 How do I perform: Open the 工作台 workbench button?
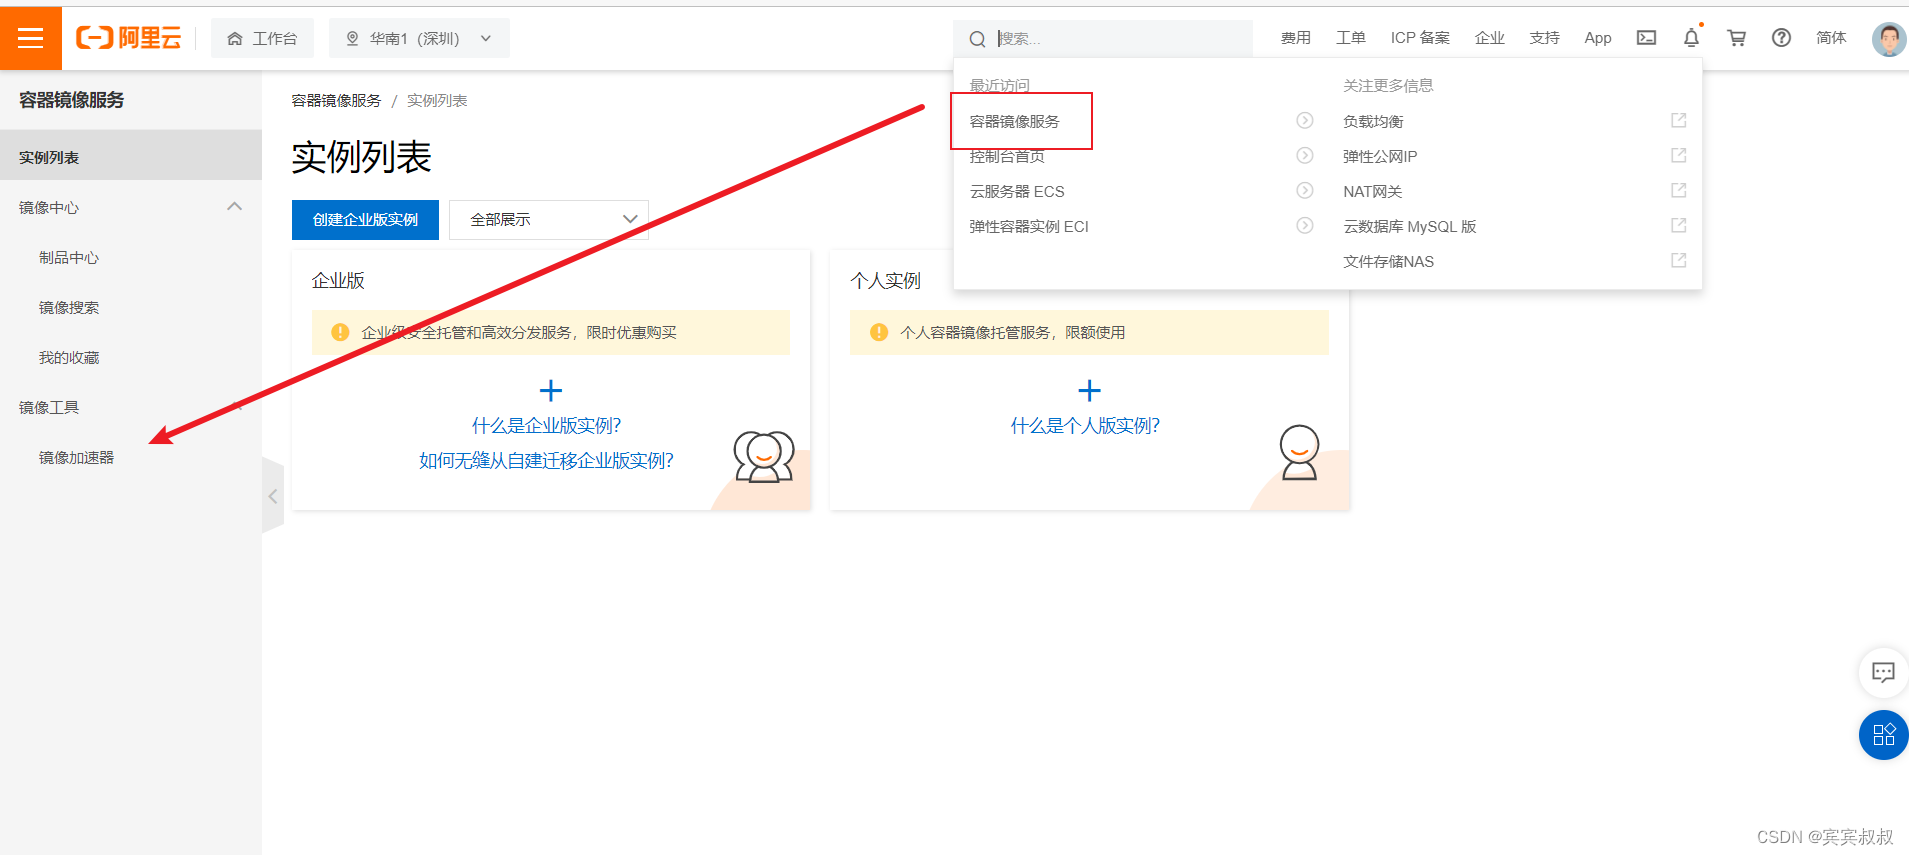click(x=262, y=38)
